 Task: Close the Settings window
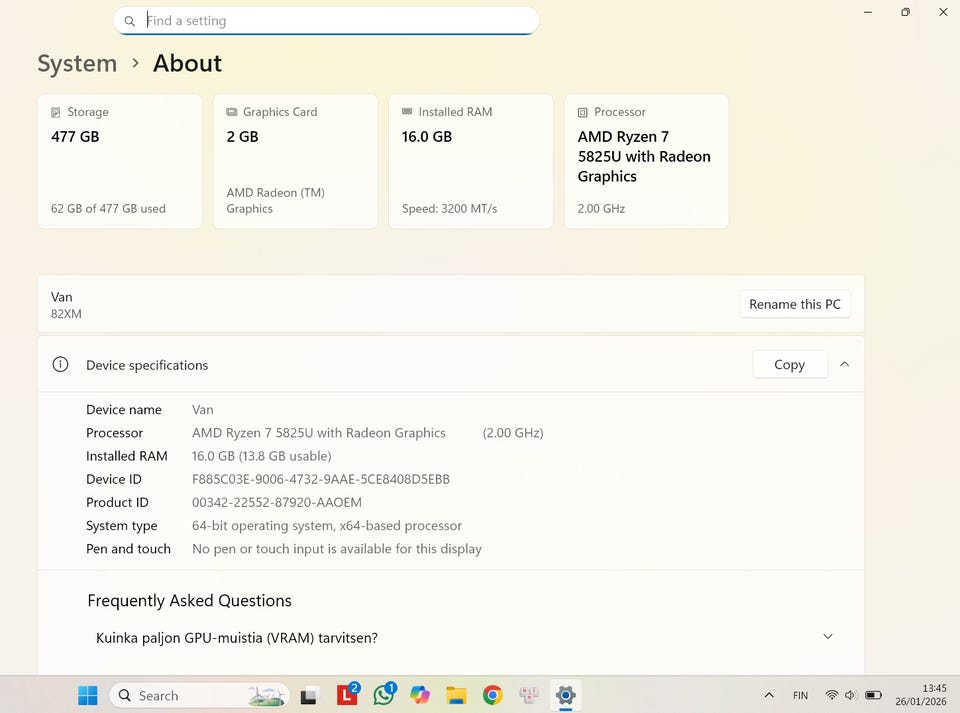click(943, 12)
